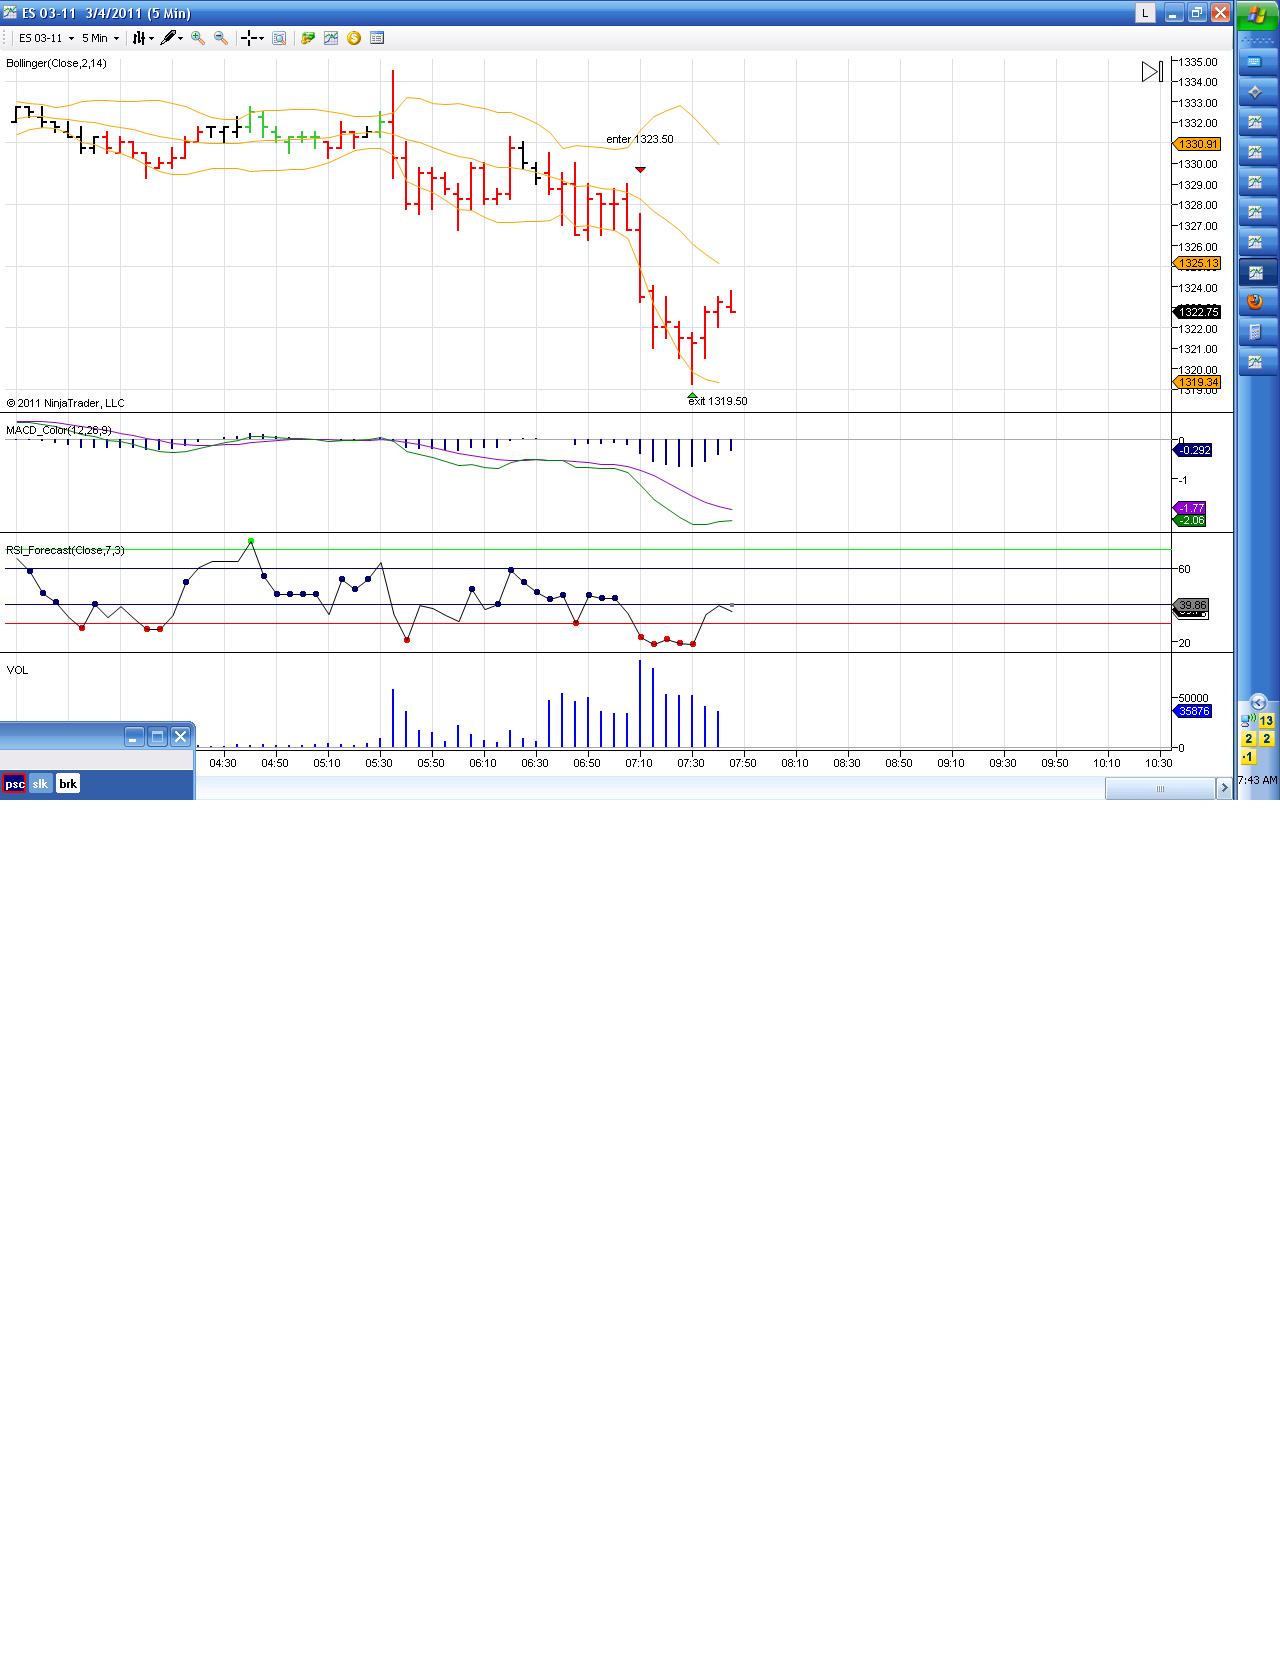Click the yellow 13 tray icon
Image resolution: width=1280 pixels, height=1660 pixels.
pos(1266,721)
